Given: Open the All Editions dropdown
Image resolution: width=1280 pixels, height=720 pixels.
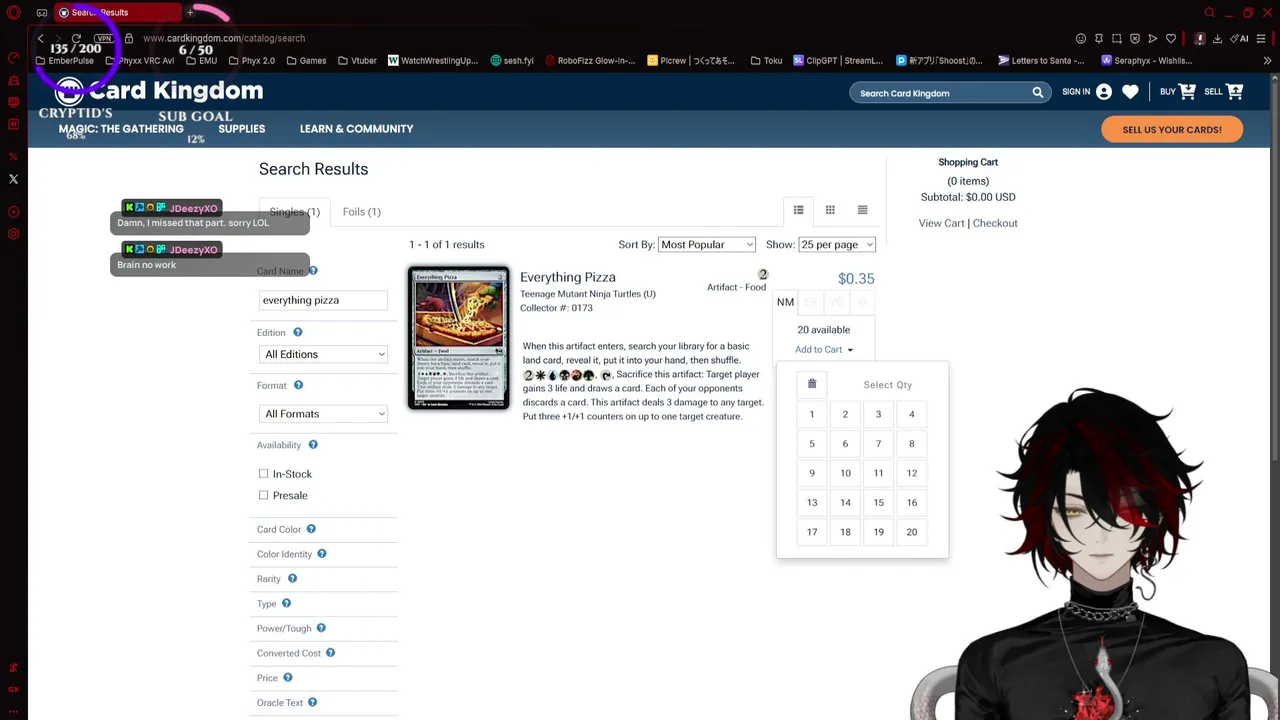Looking at the screenshot, I should coord(323,354).
